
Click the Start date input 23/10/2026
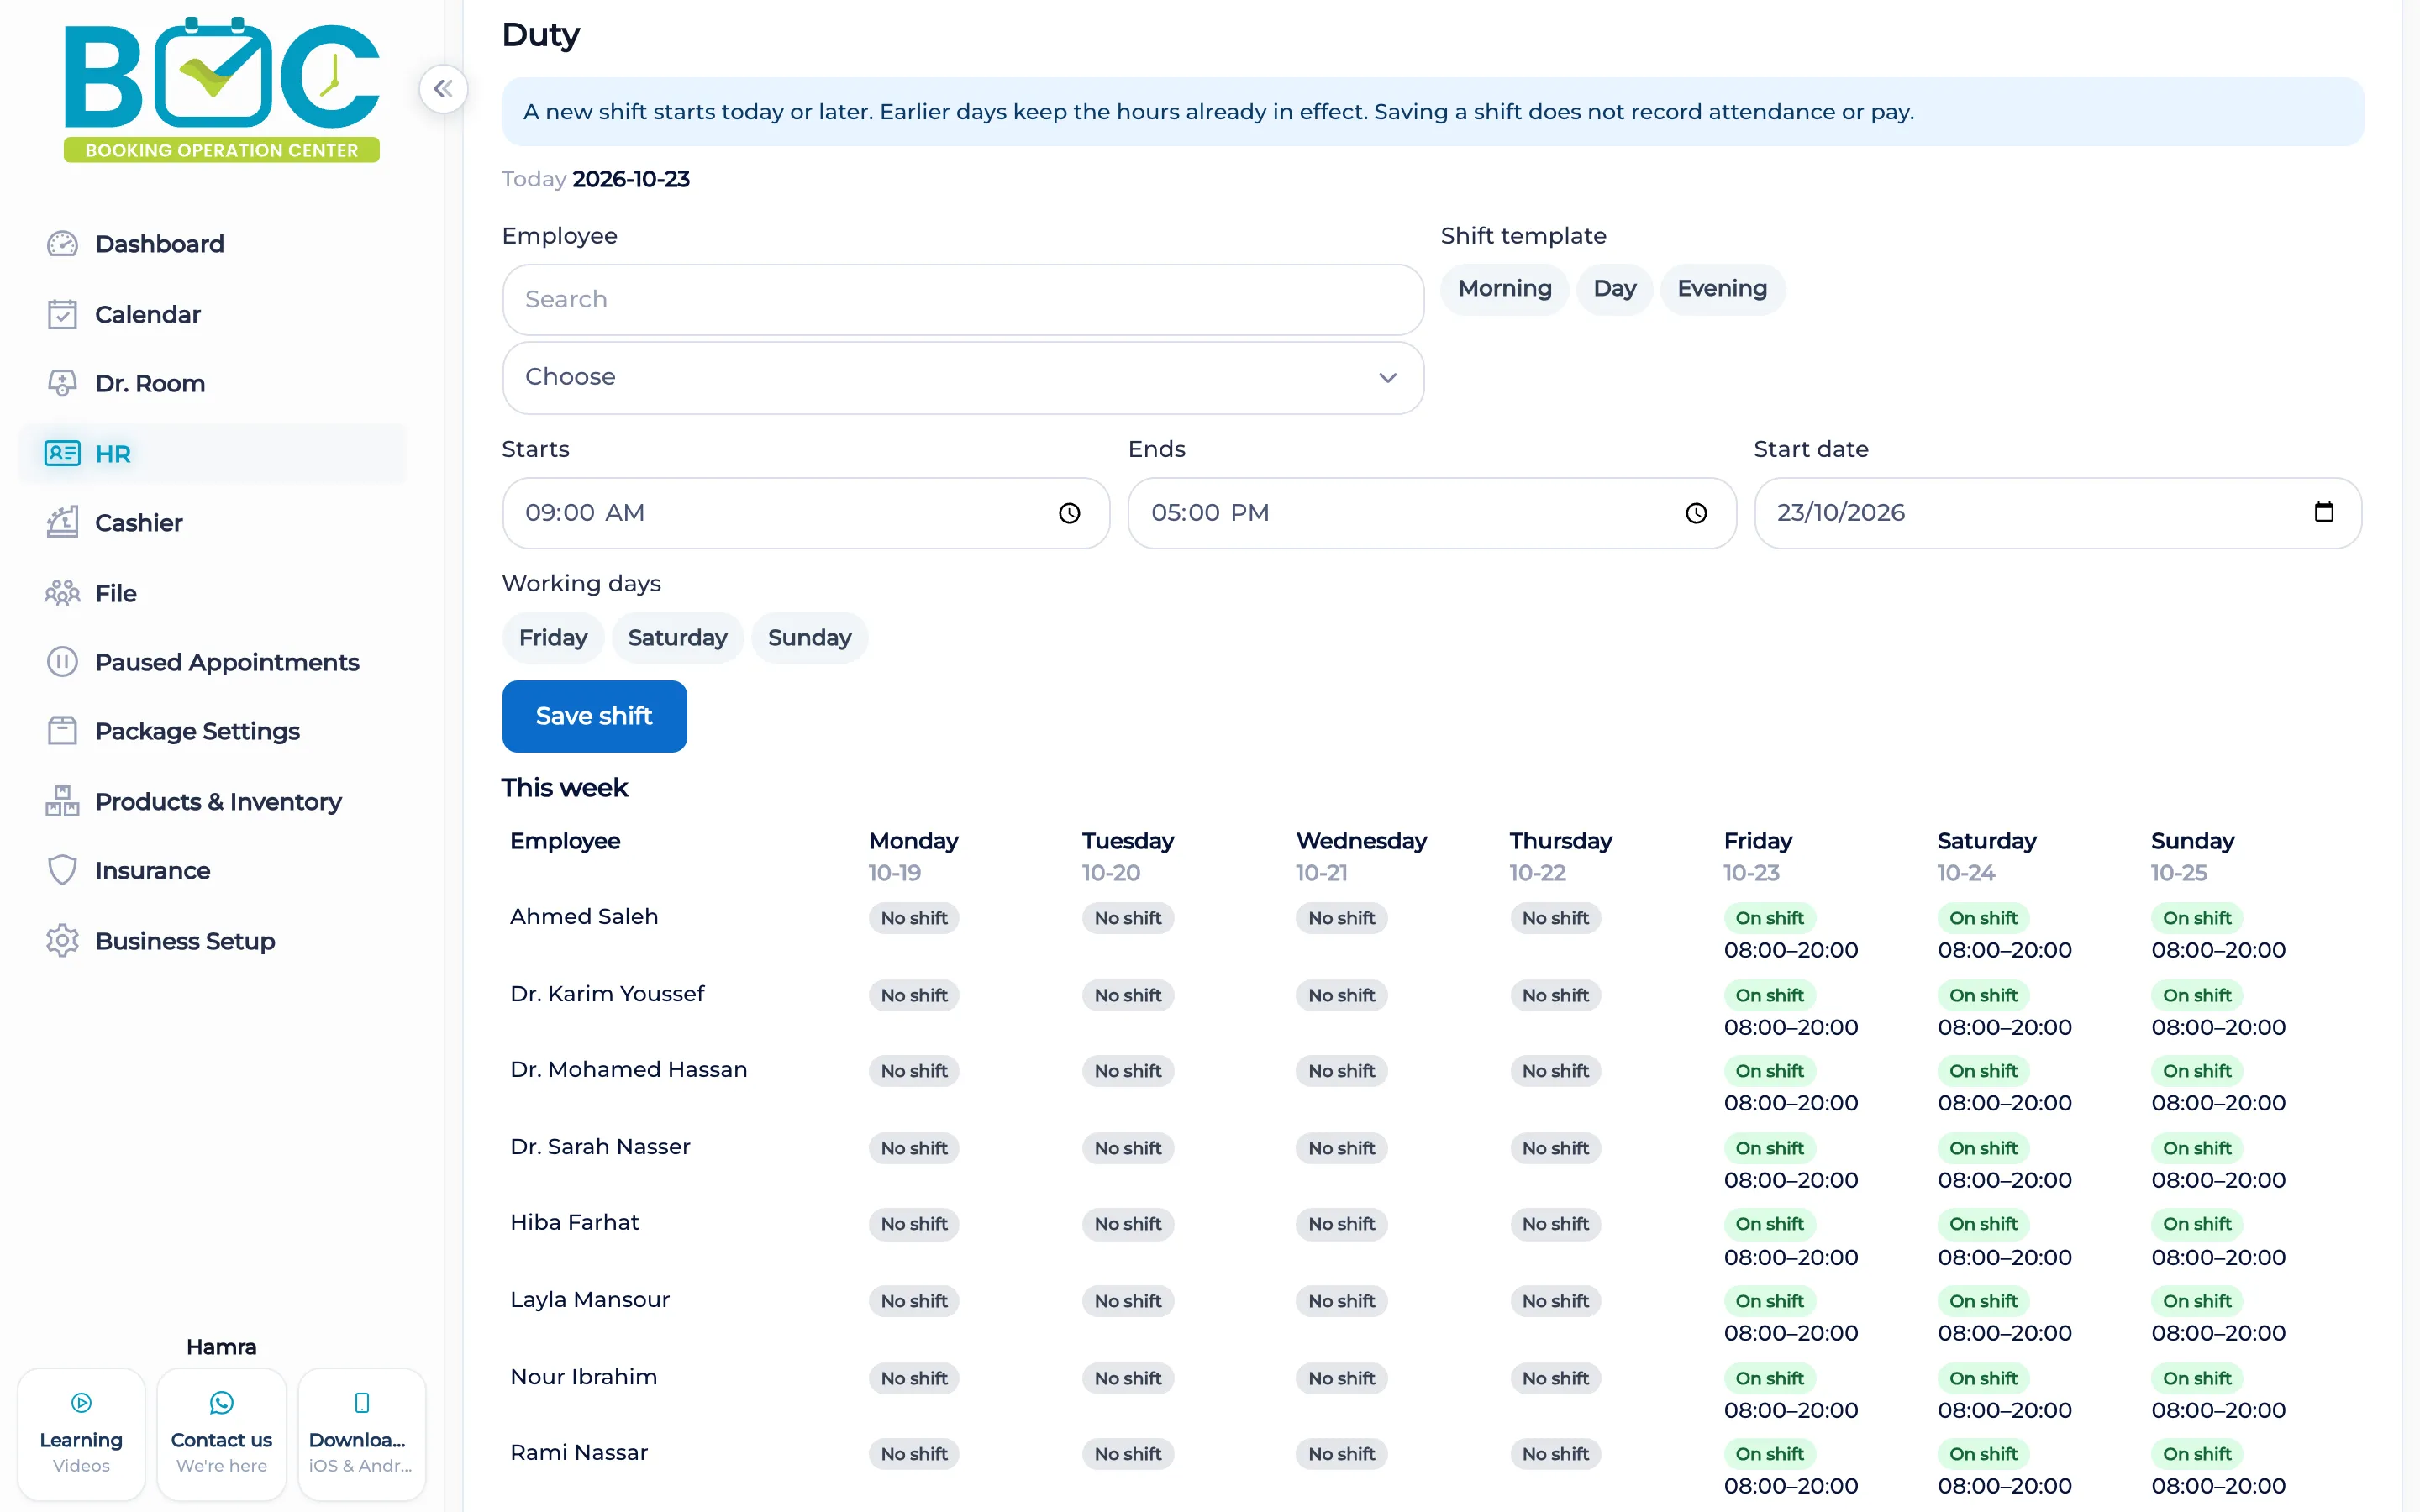[2058, 513]
